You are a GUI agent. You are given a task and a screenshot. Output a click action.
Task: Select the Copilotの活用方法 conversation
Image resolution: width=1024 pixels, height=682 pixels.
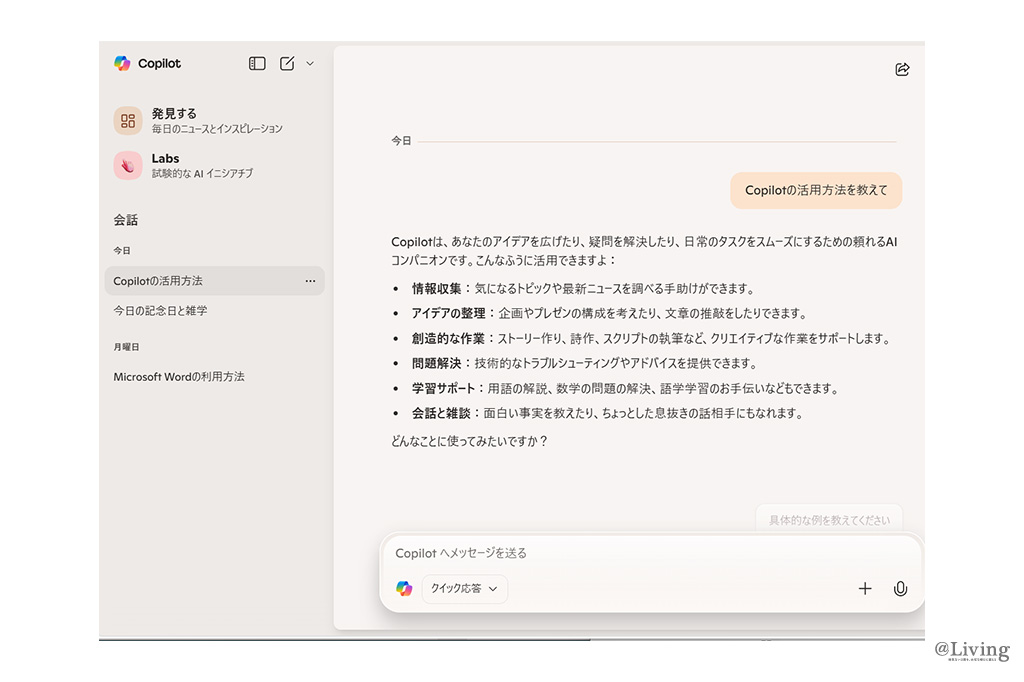(x=158, y=281)
